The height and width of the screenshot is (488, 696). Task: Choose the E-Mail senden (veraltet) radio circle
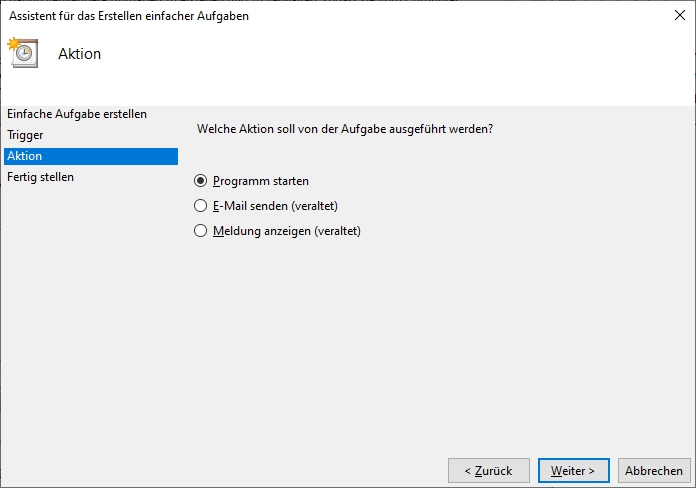[x=201, y=206]
